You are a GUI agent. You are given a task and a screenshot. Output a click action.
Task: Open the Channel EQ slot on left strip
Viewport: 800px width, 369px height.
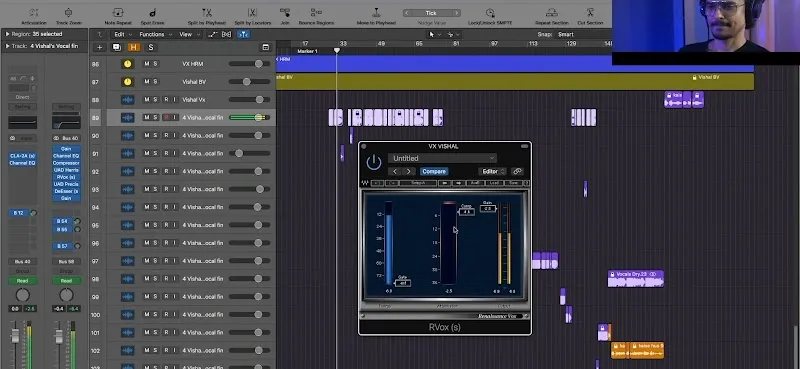pos(22,163)
